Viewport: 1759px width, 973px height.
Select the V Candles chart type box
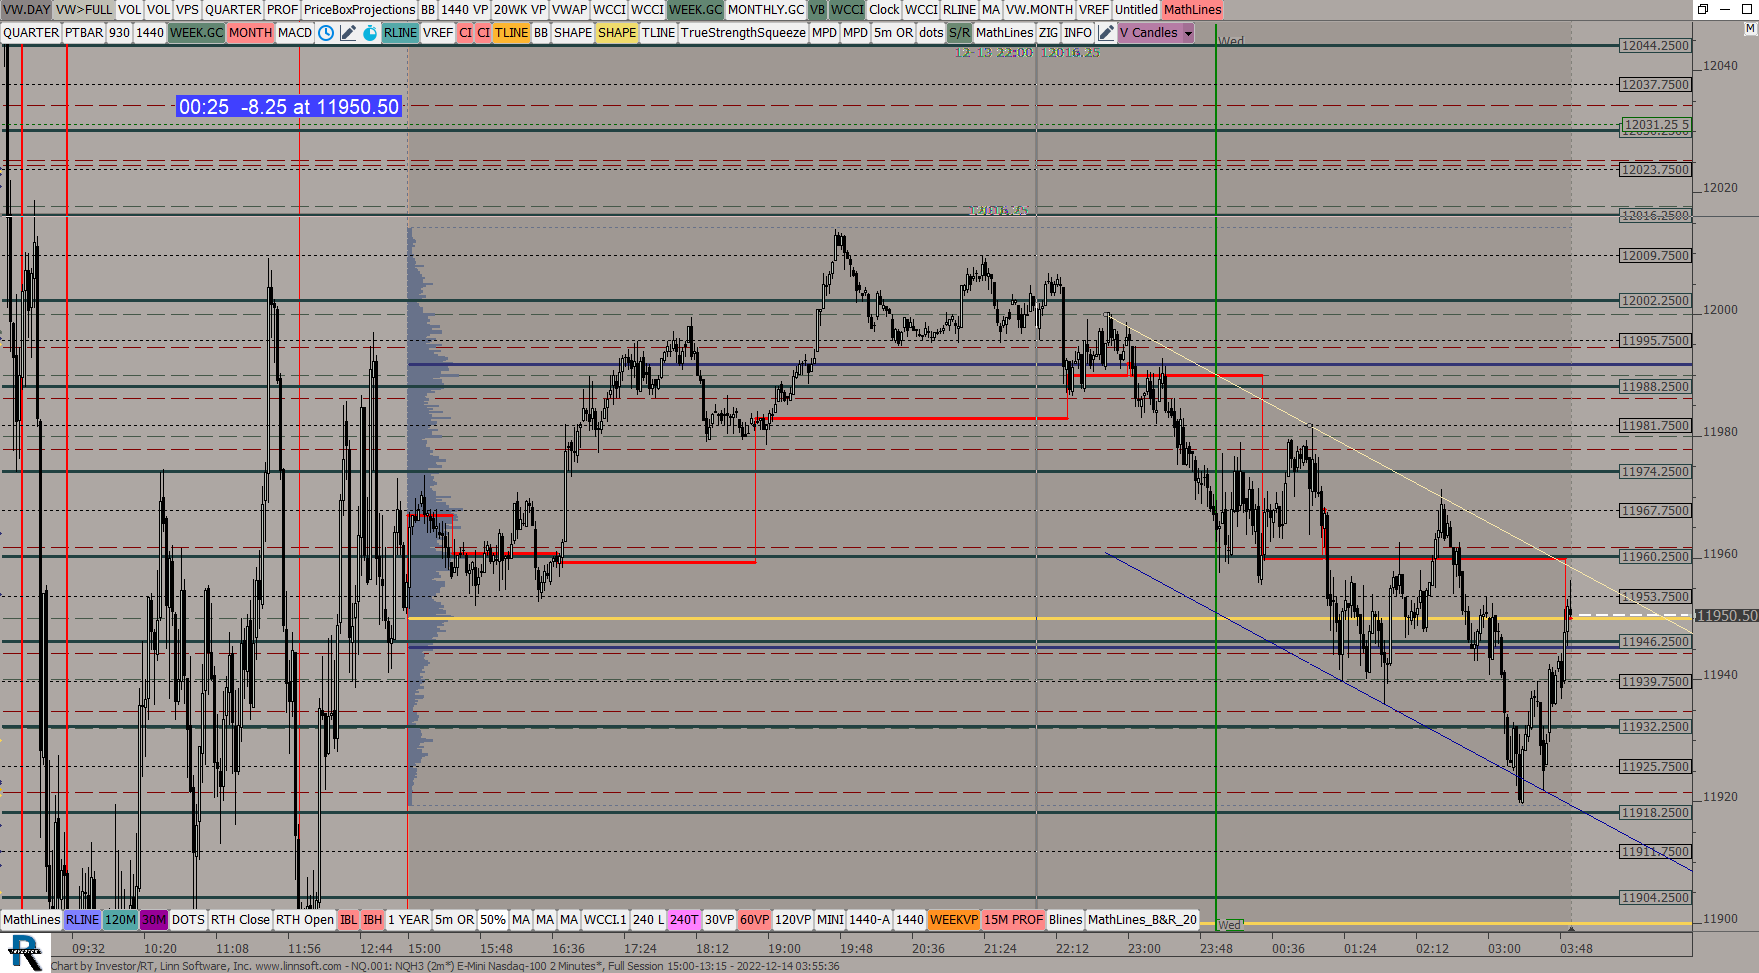tap(1148, 33)
